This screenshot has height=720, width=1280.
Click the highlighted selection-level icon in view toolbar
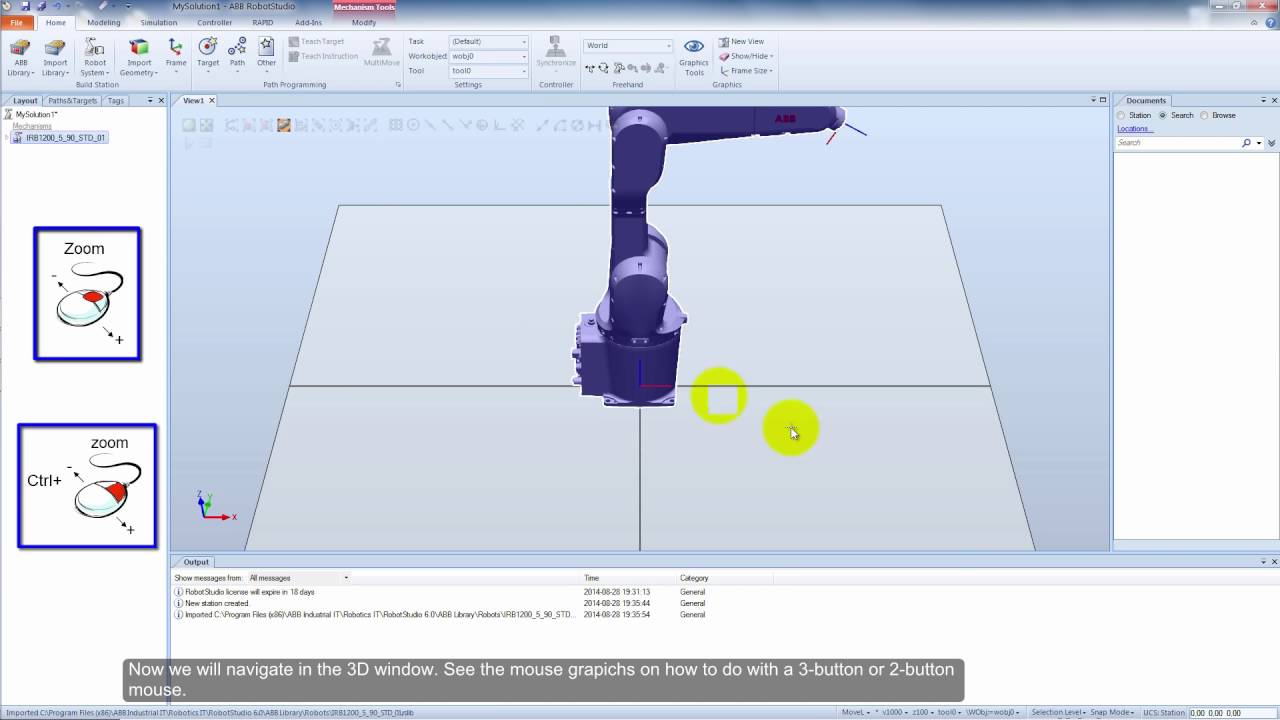coord(284,125)
